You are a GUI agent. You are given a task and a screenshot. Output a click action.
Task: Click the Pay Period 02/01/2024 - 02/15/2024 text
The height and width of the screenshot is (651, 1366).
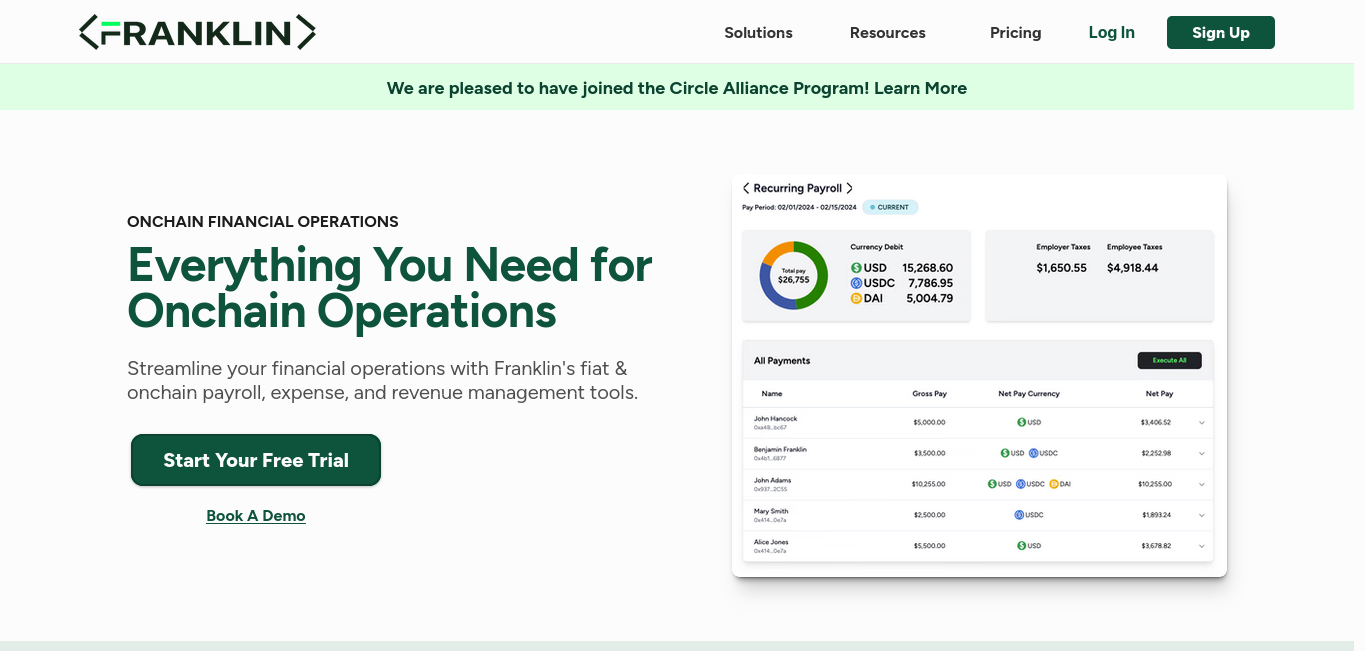point(799,207)
